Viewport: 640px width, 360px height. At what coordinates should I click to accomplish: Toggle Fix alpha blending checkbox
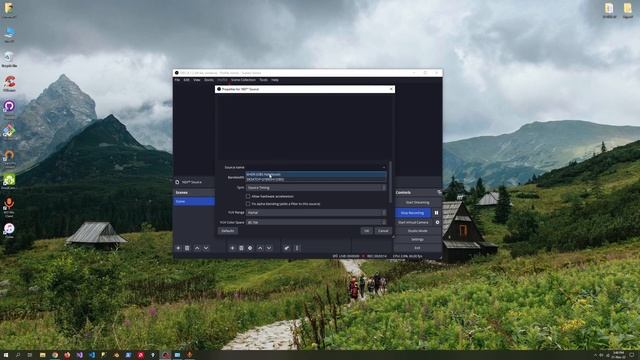[x=248, y=204]
